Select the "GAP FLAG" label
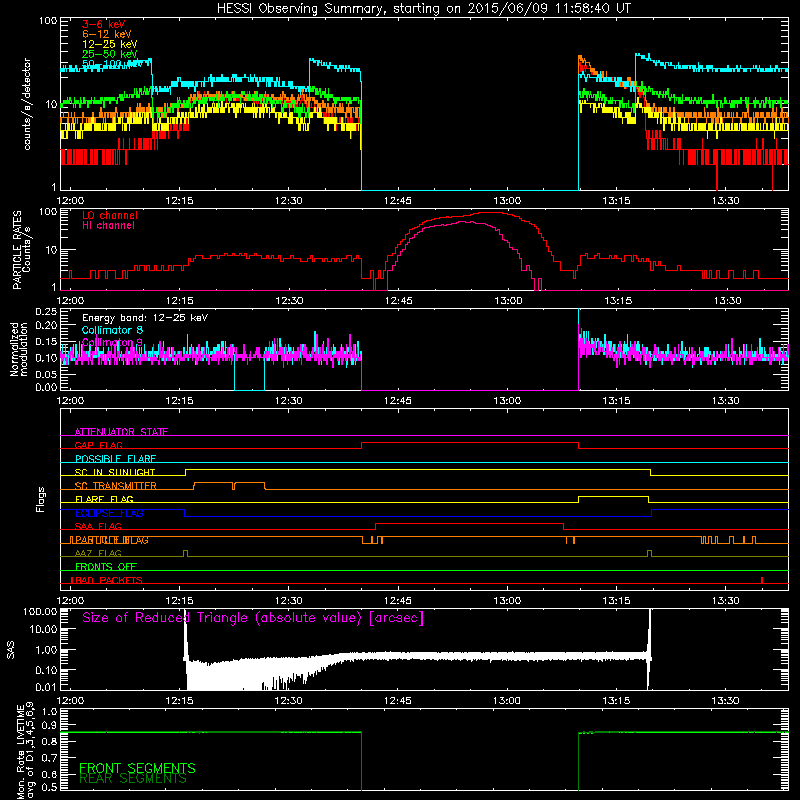800x800 pixels. click(x=98, y=445)
